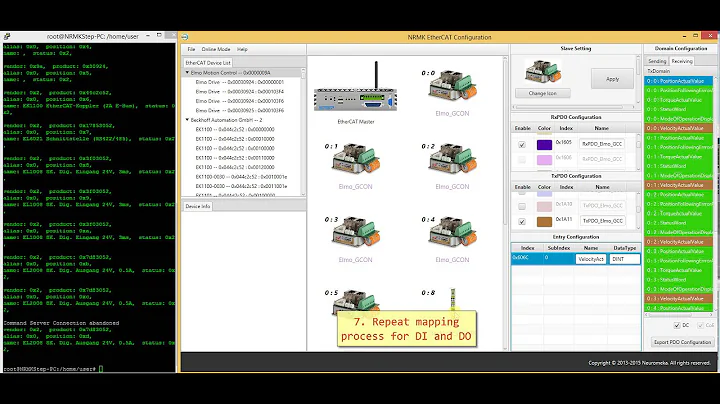The width and height of the screenshot is (720, 404).
Task: Open the Help menu
Action: point(242,49)
